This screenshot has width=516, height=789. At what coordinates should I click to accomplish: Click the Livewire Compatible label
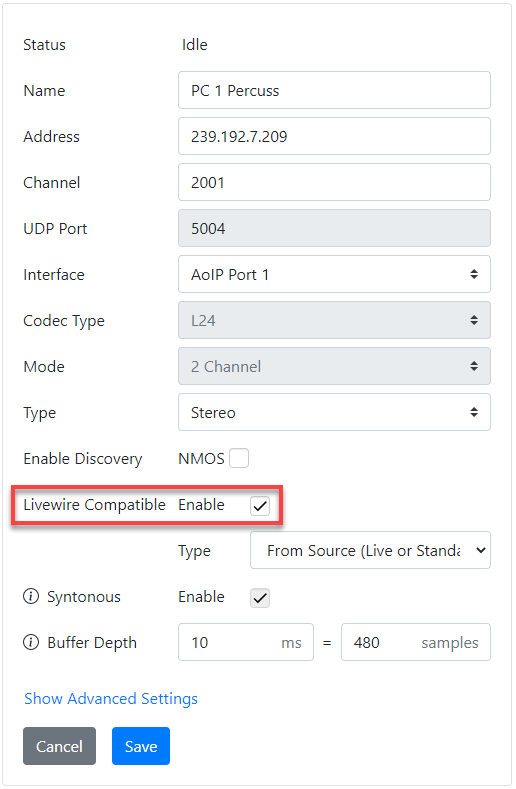coord(94,504)
